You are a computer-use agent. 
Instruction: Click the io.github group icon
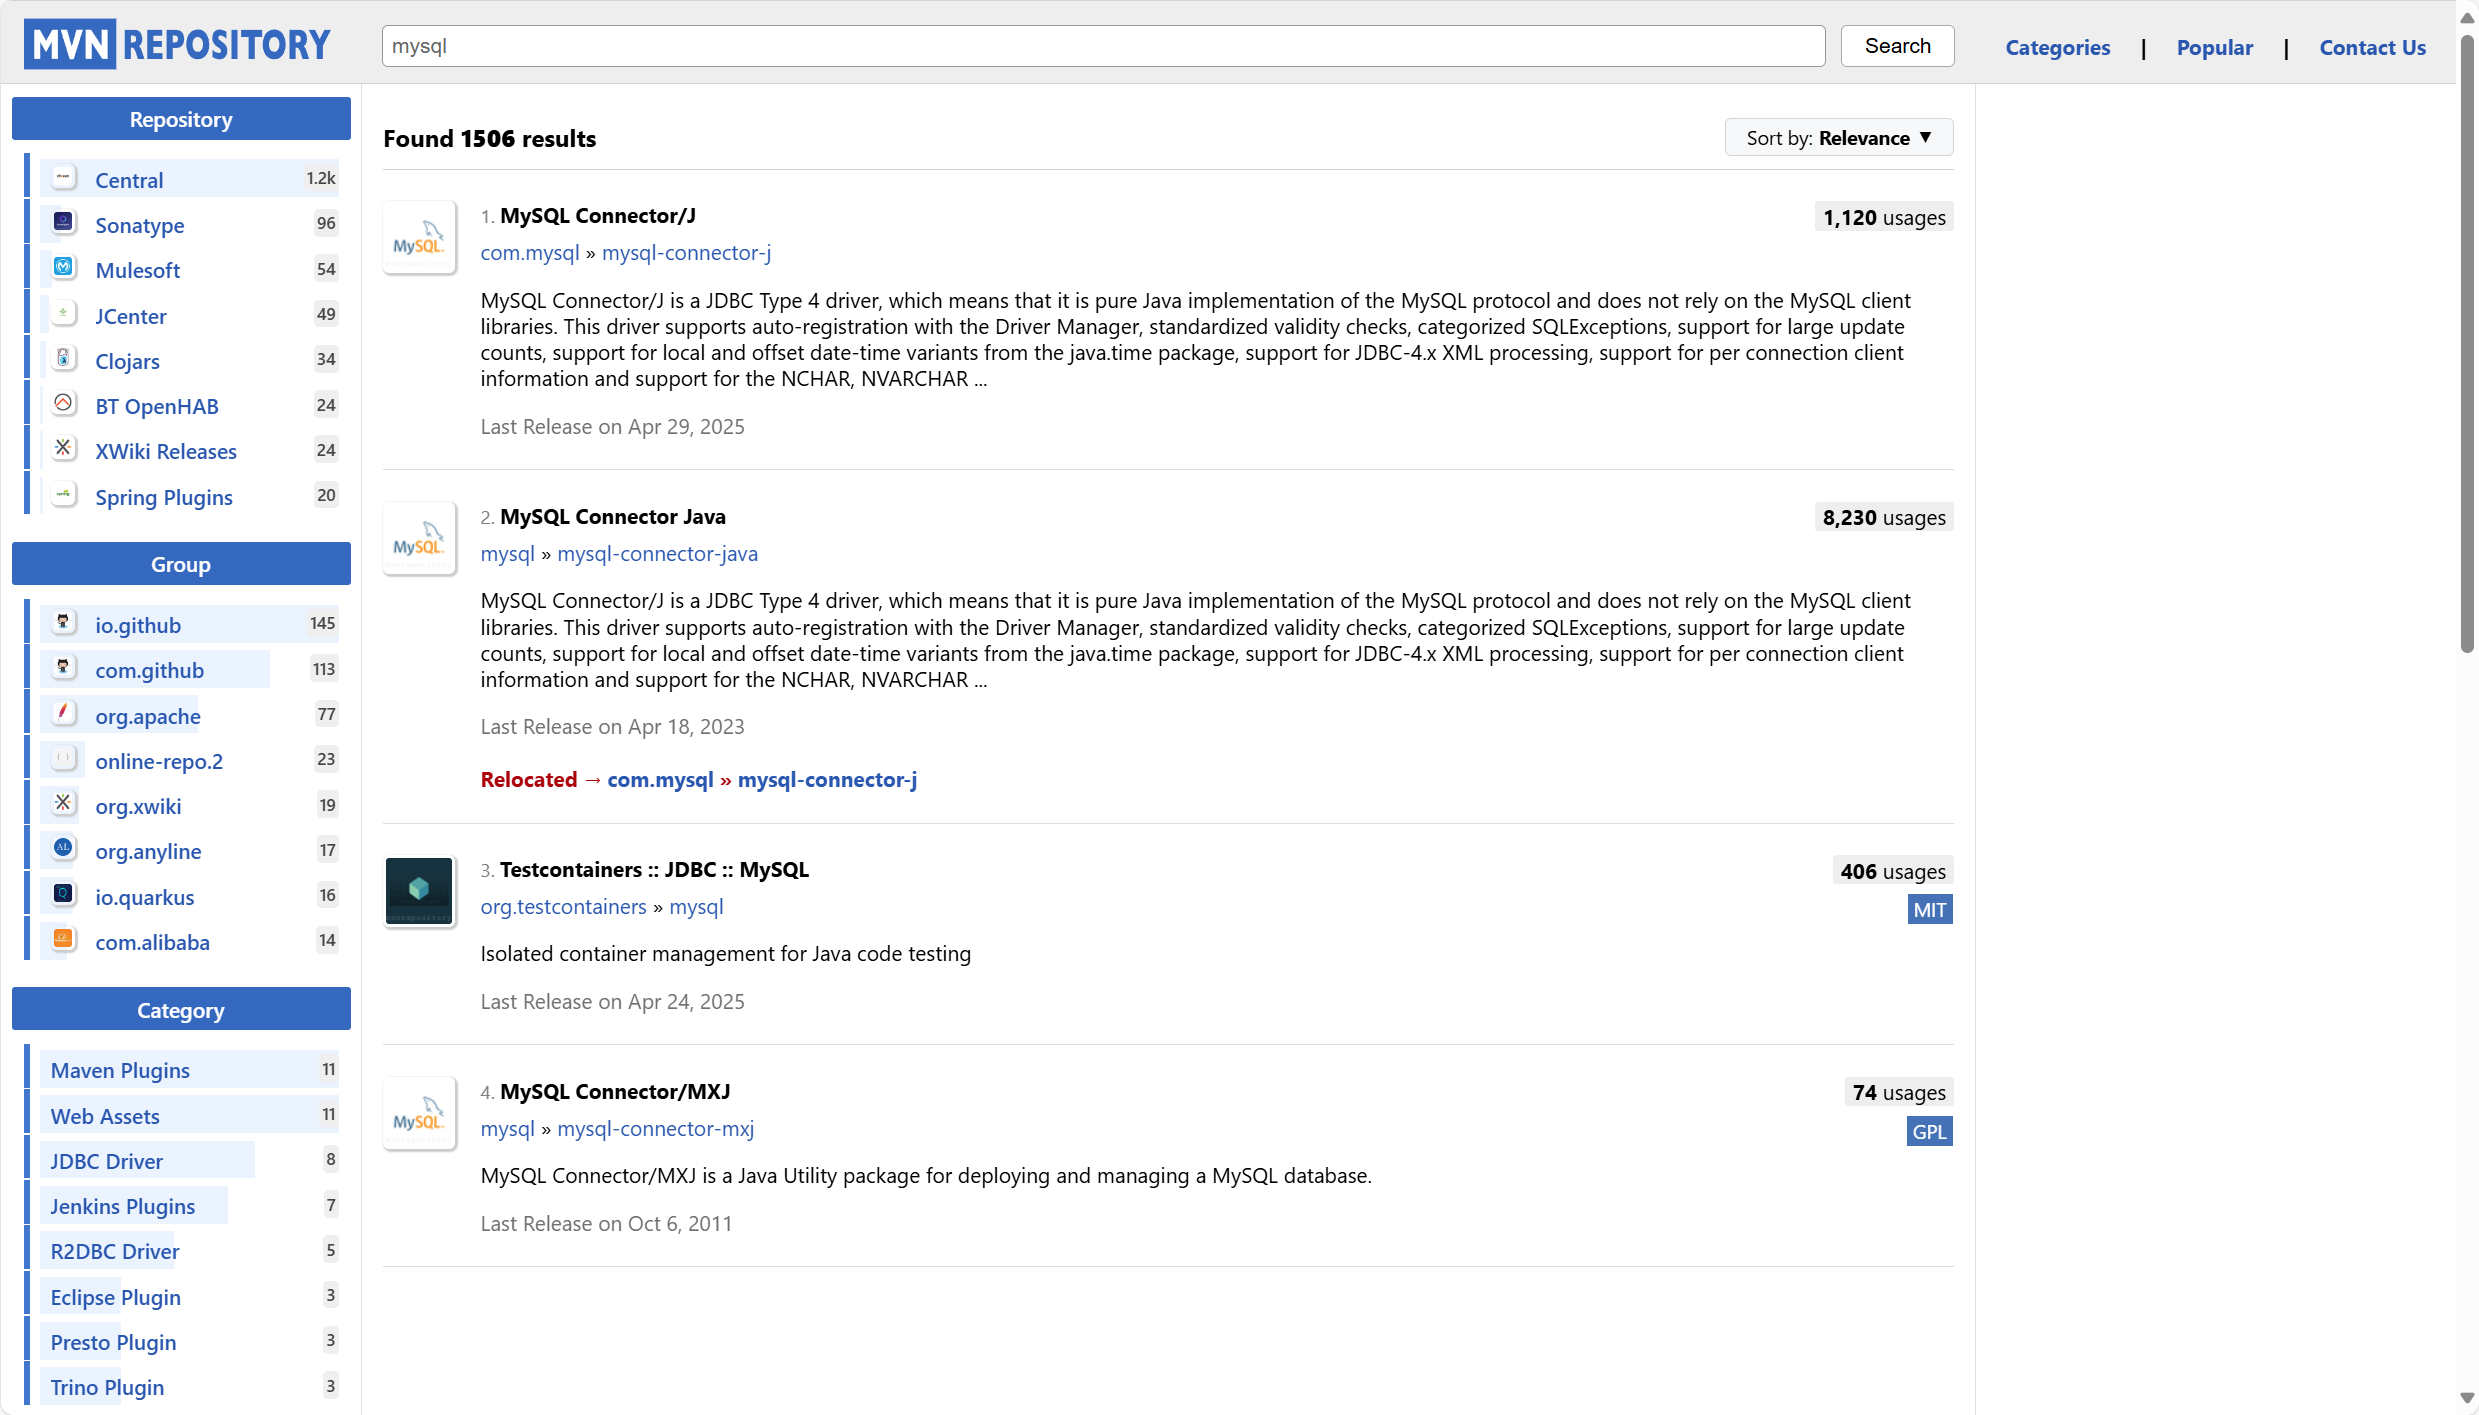tap(63, 623)
